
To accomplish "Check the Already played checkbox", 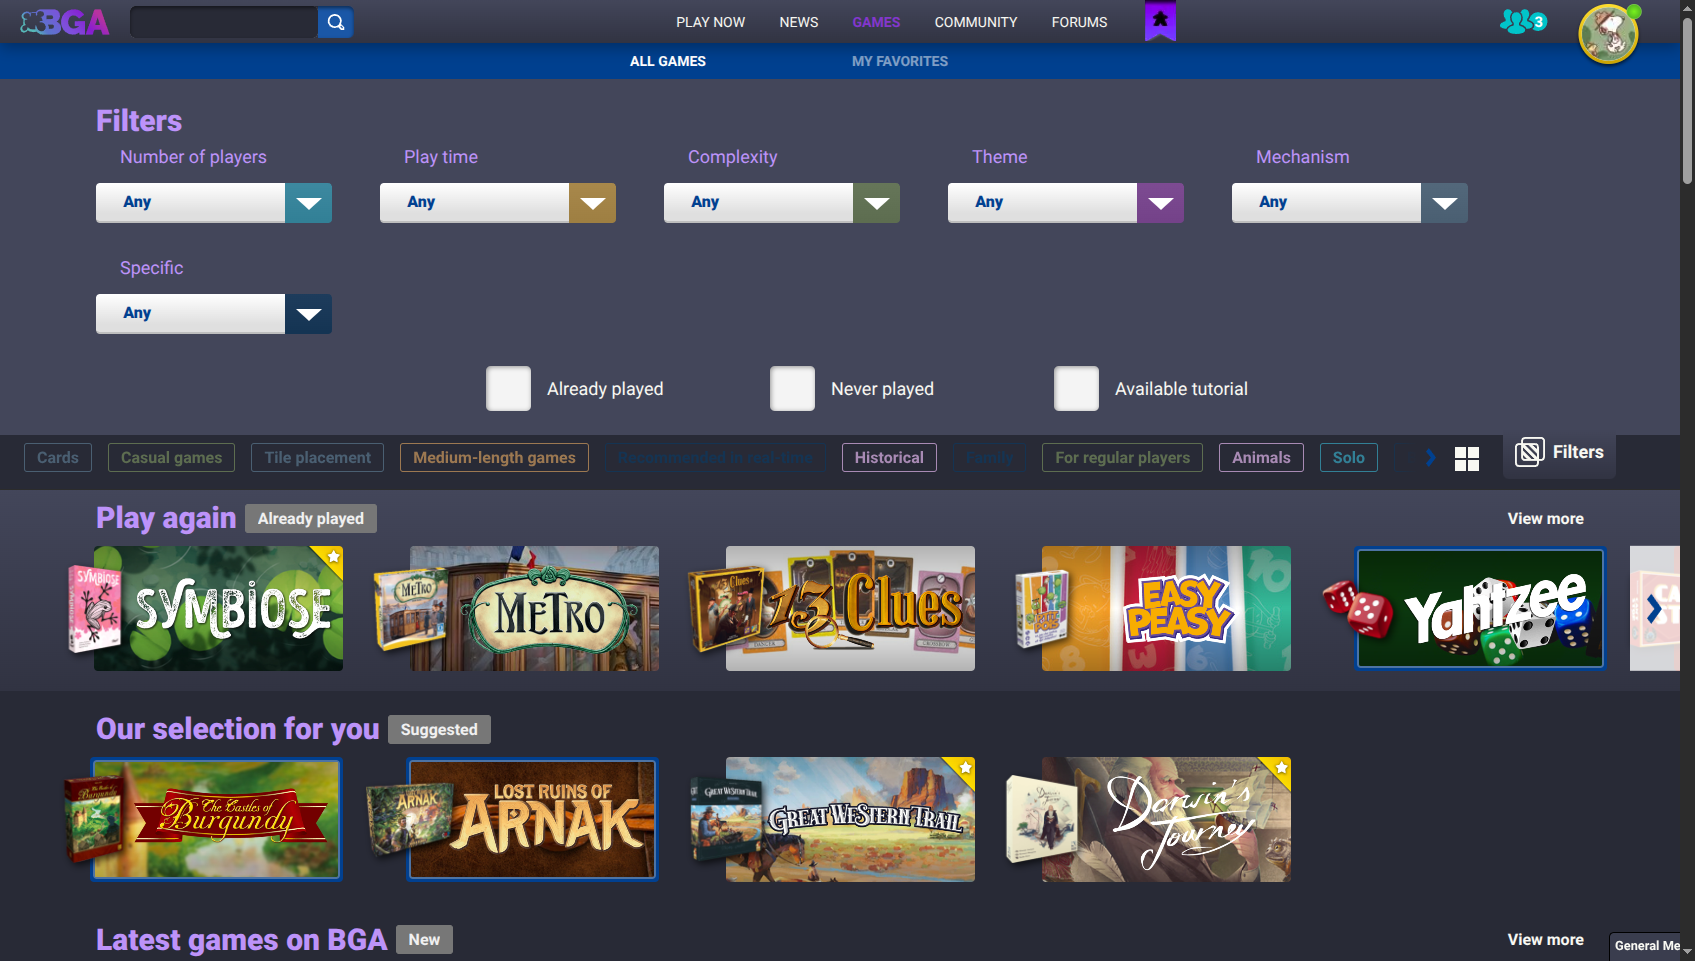I will (508, 389).
